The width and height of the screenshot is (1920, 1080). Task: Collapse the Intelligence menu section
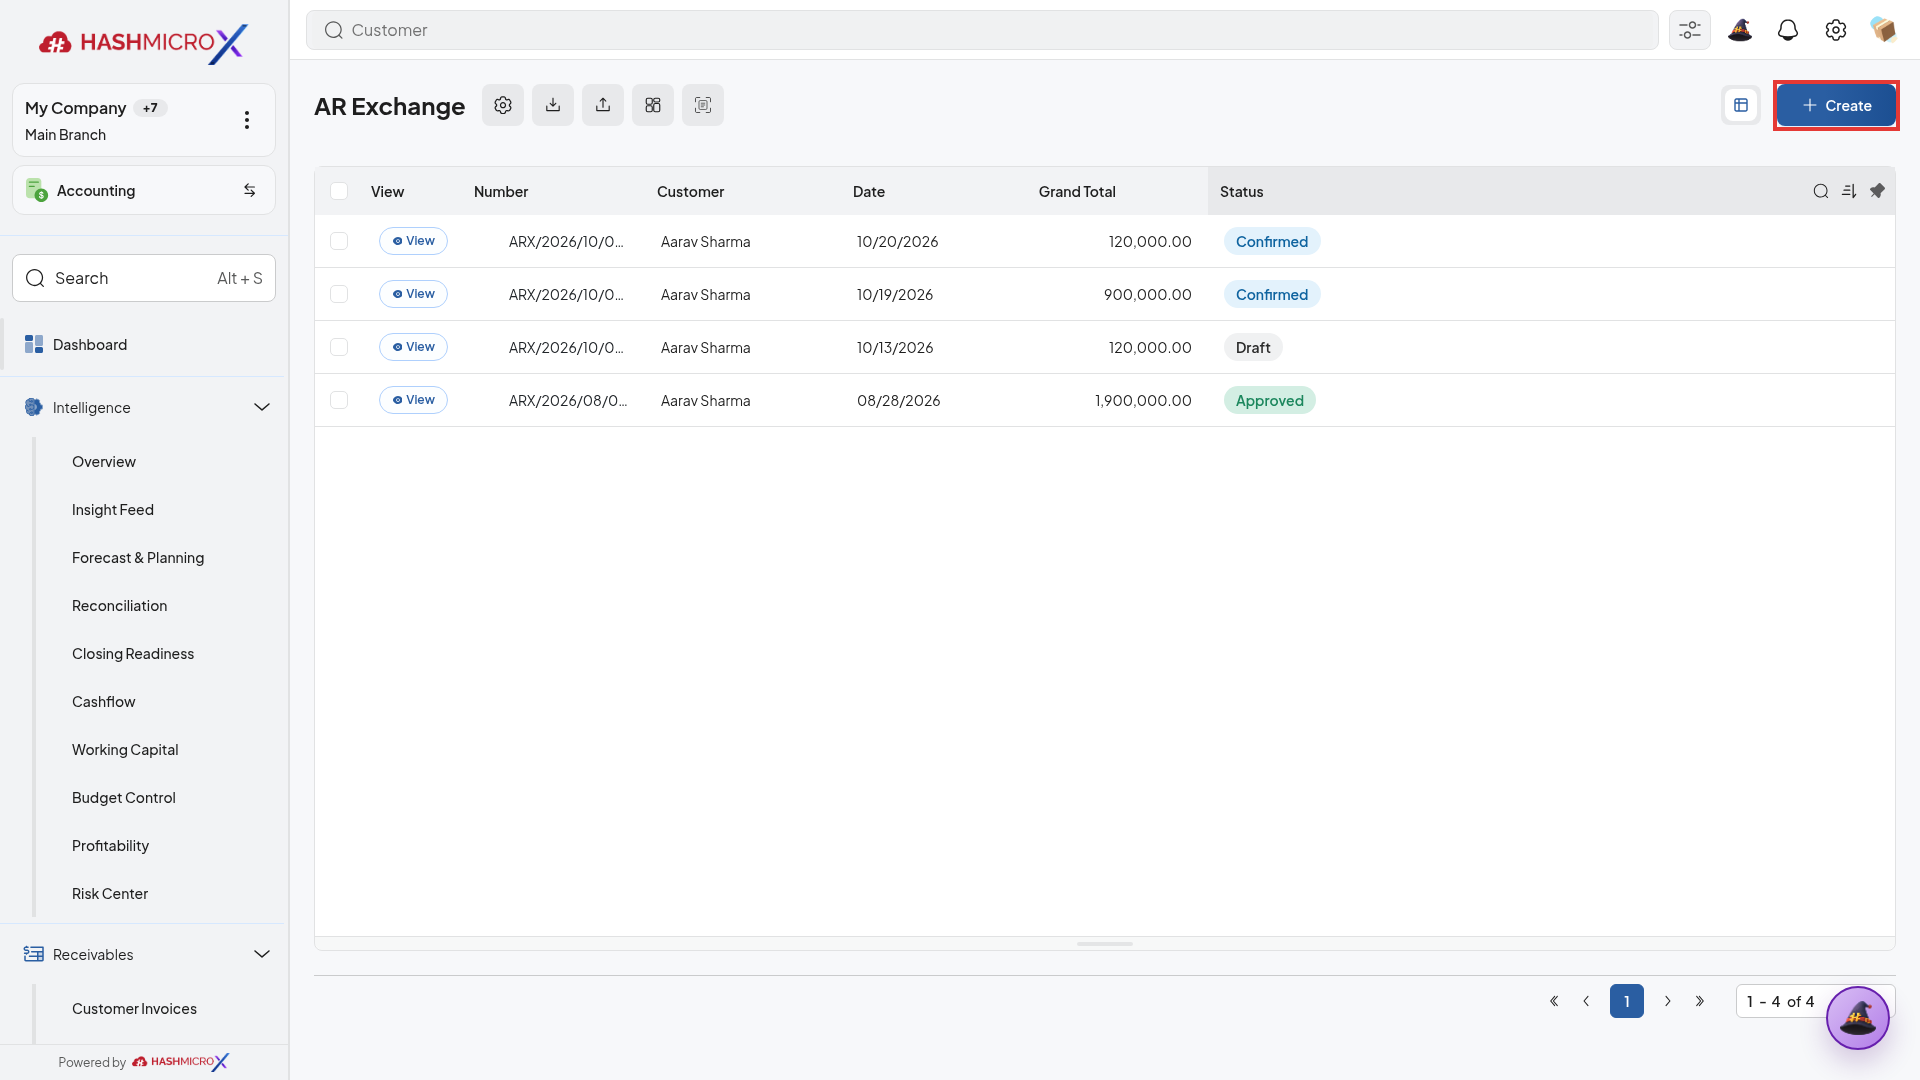click(x=262, y=407)
